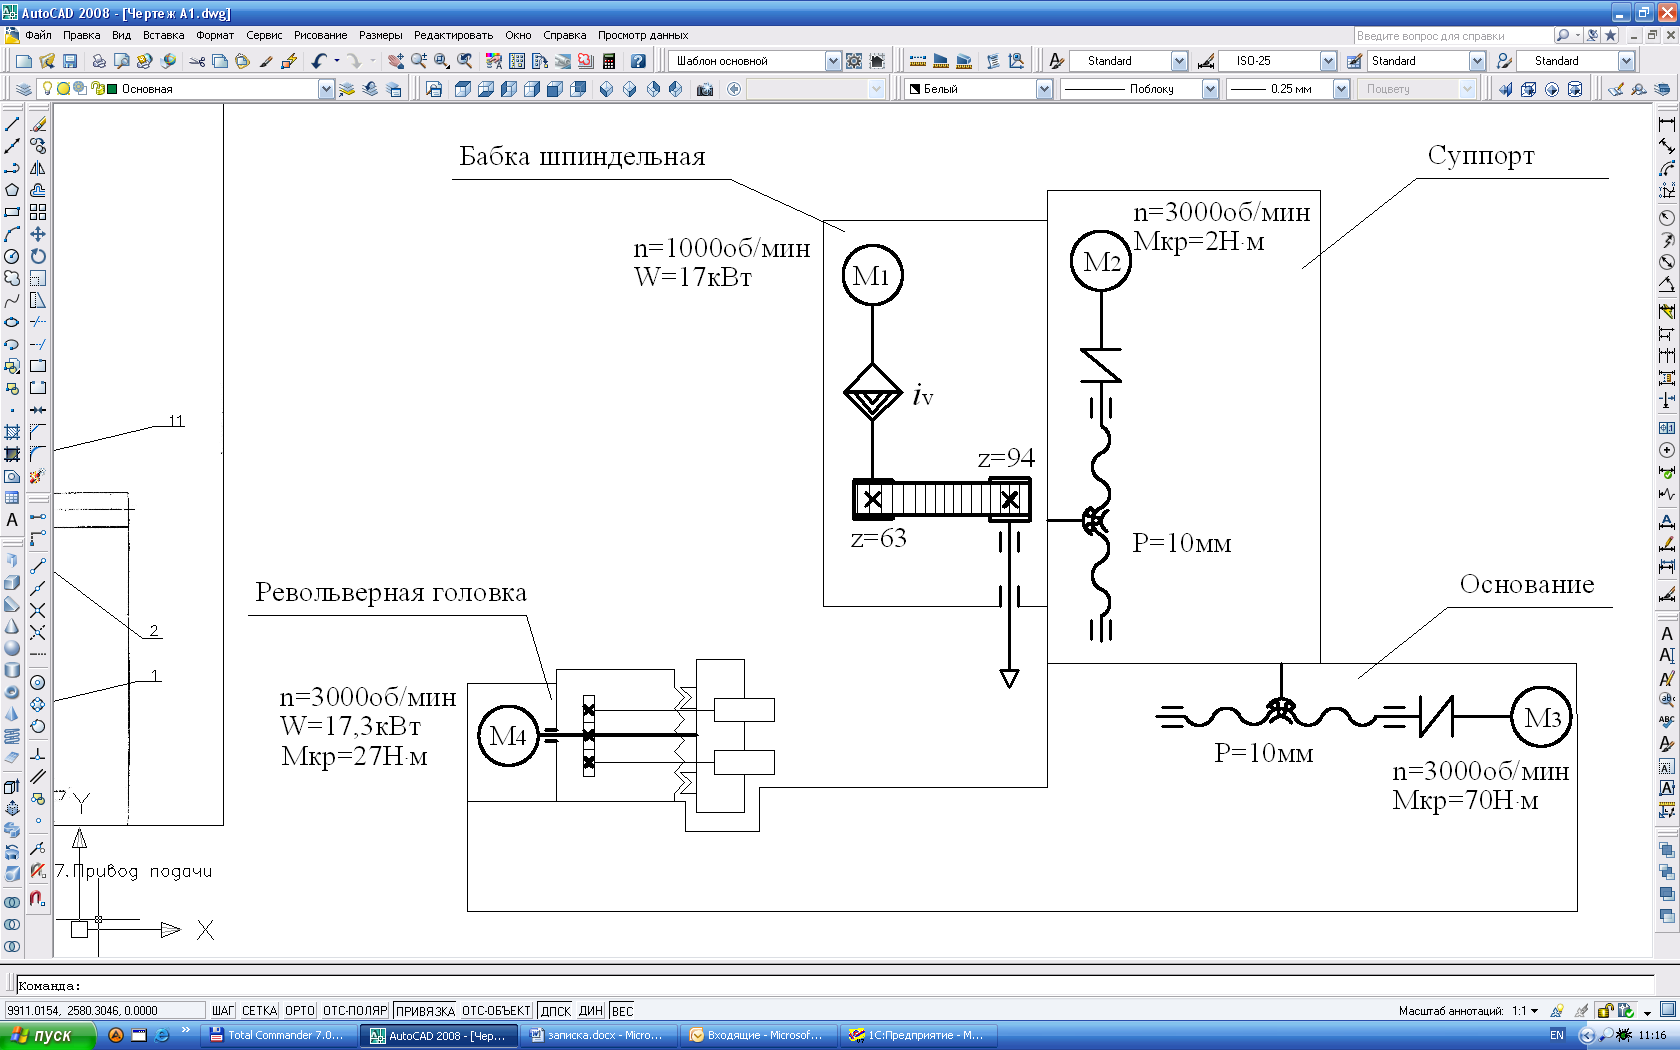Open the ISO-25 dimension style dropdown

[x=1328, y=61]
